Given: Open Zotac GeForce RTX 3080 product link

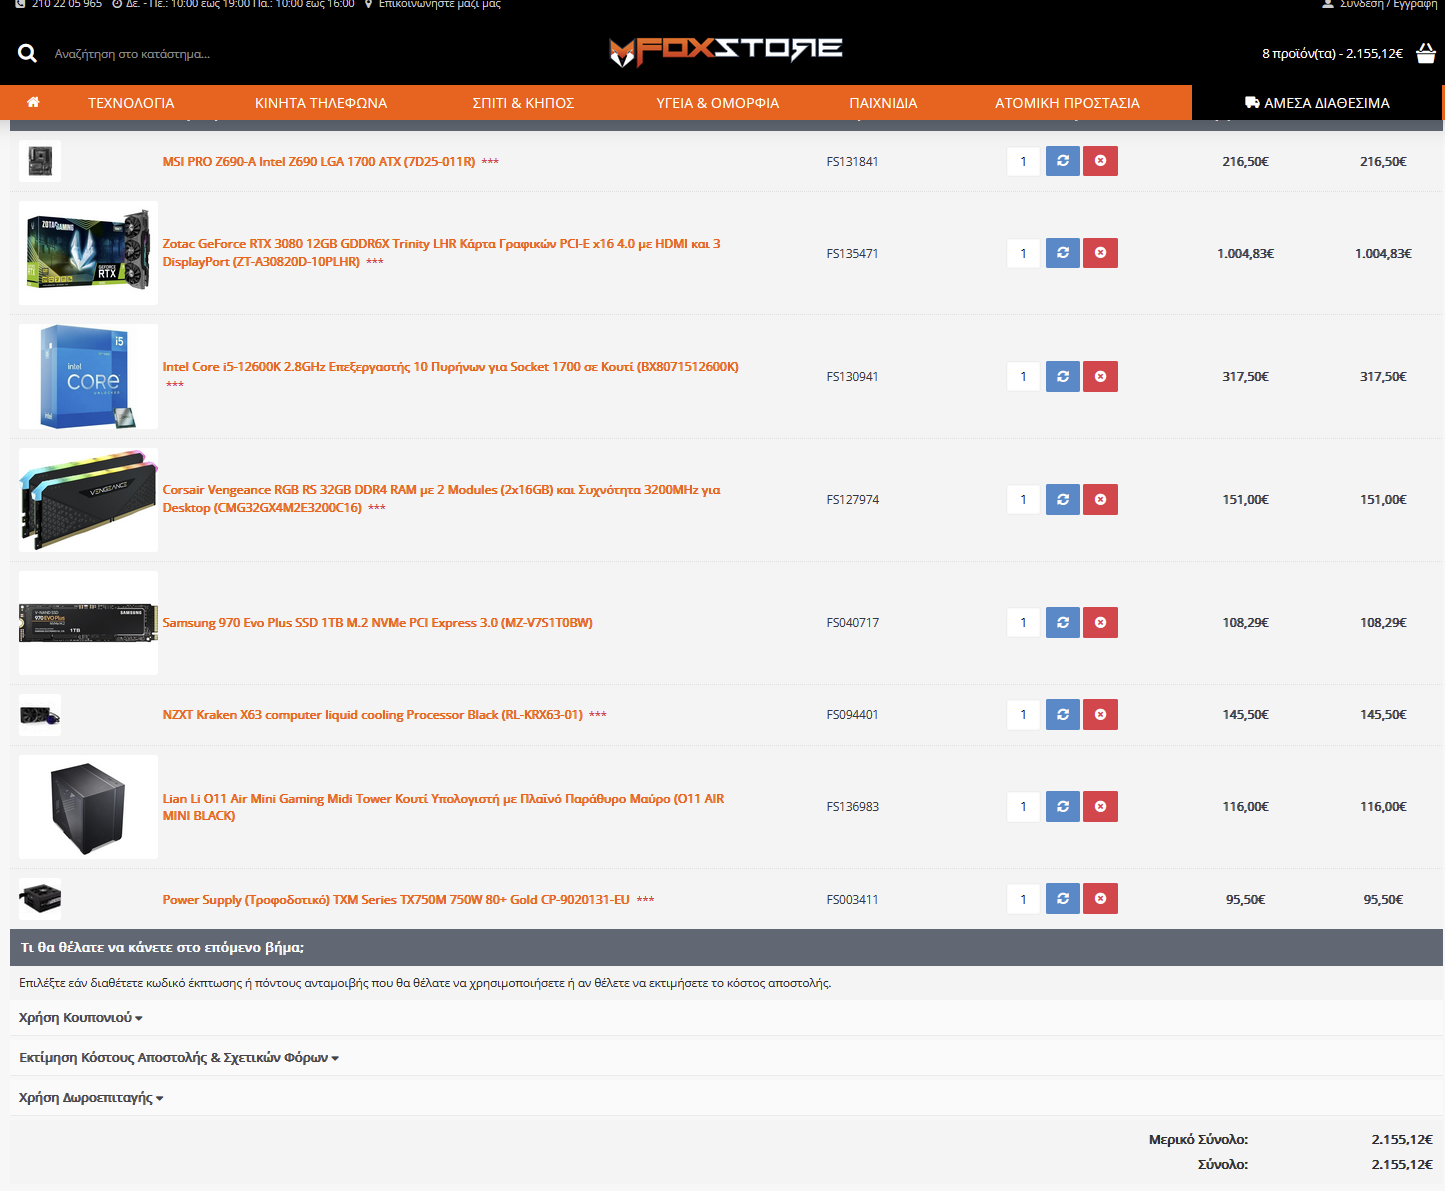Looking at the screenshot, I should 441,252.
